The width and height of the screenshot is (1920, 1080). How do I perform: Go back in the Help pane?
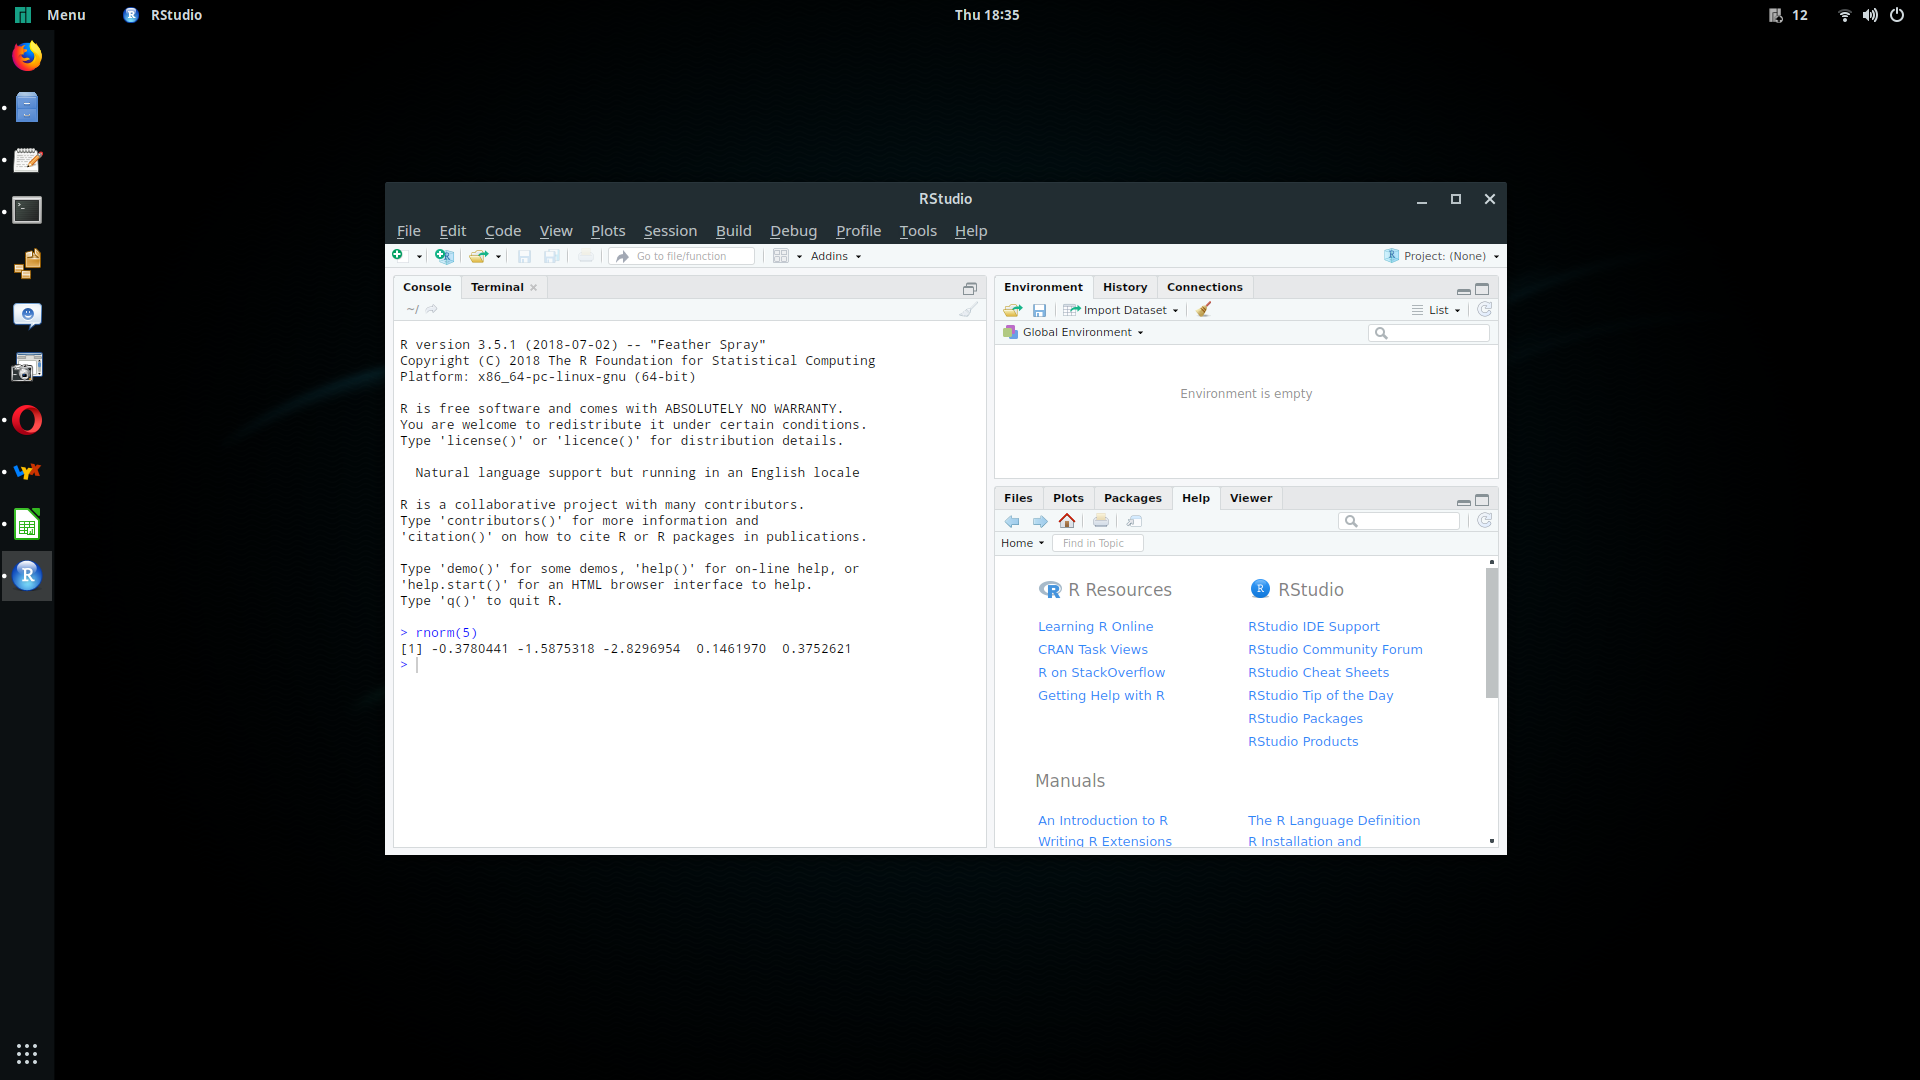pyautogui.click(x=1012, y=521)
